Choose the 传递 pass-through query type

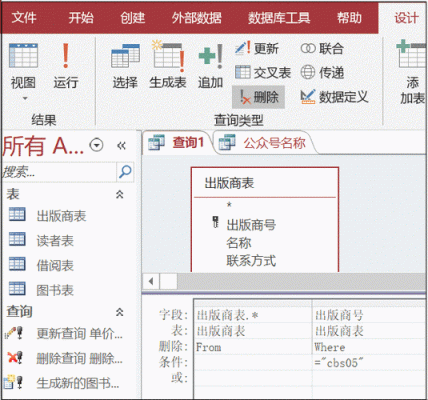[x=322, y=73]
